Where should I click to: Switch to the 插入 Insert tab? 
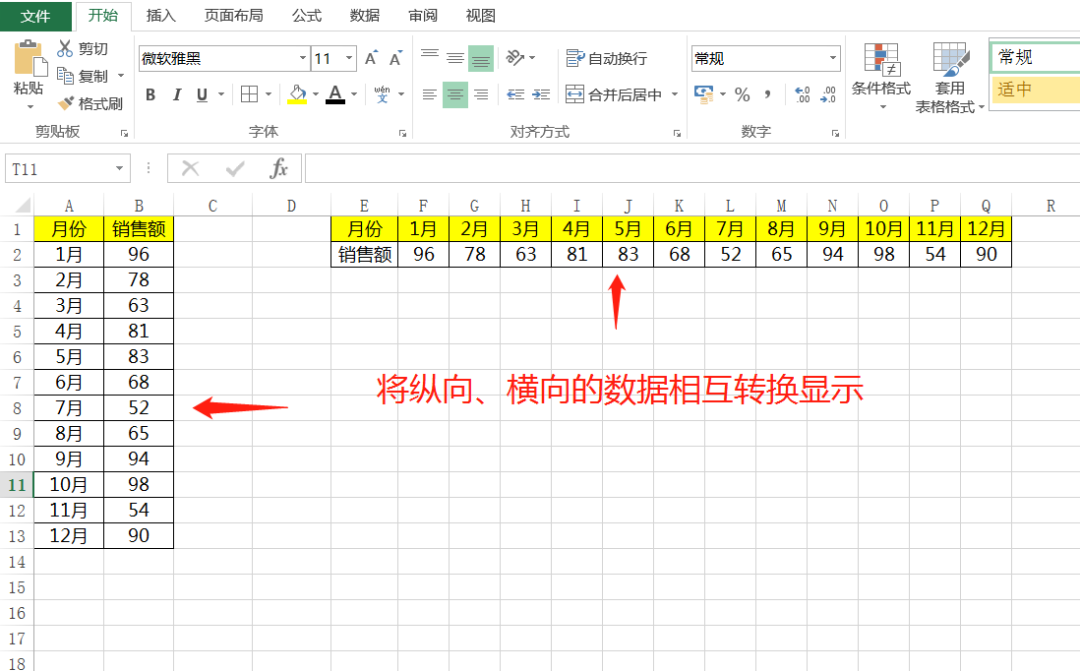coord(160,16)
